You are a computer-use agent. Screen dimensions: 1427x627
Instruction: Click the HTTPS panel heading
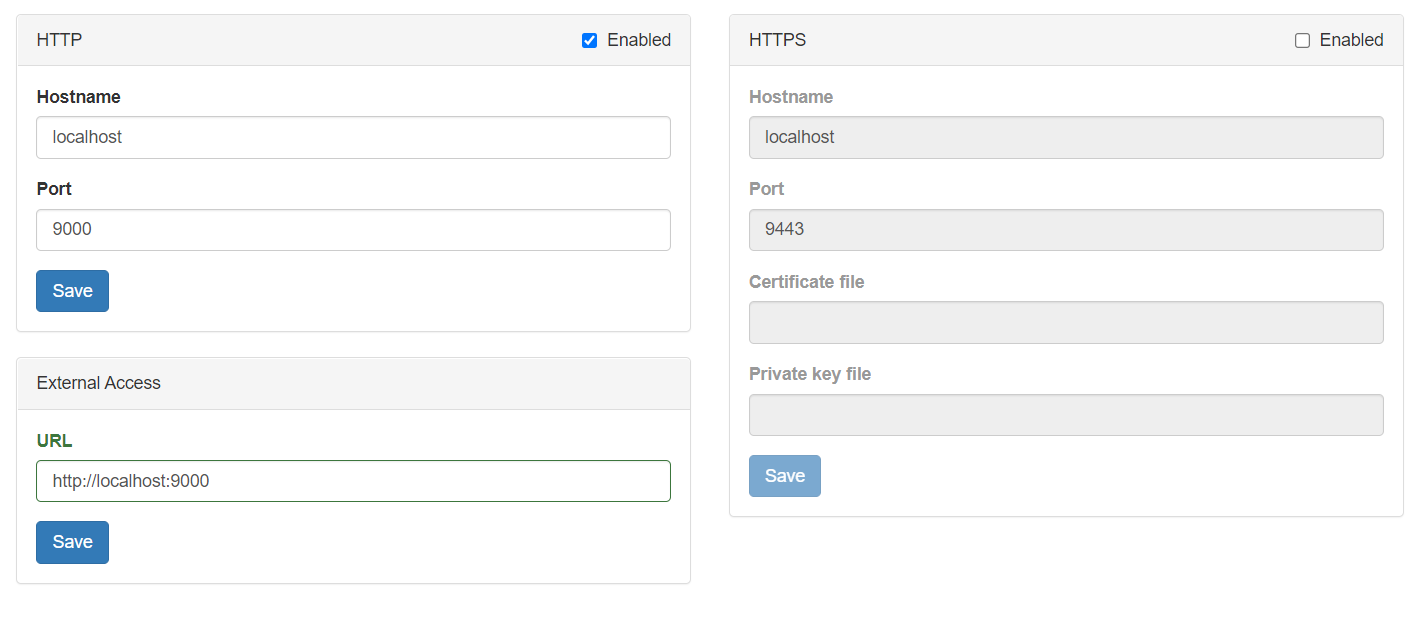point(777,40)
